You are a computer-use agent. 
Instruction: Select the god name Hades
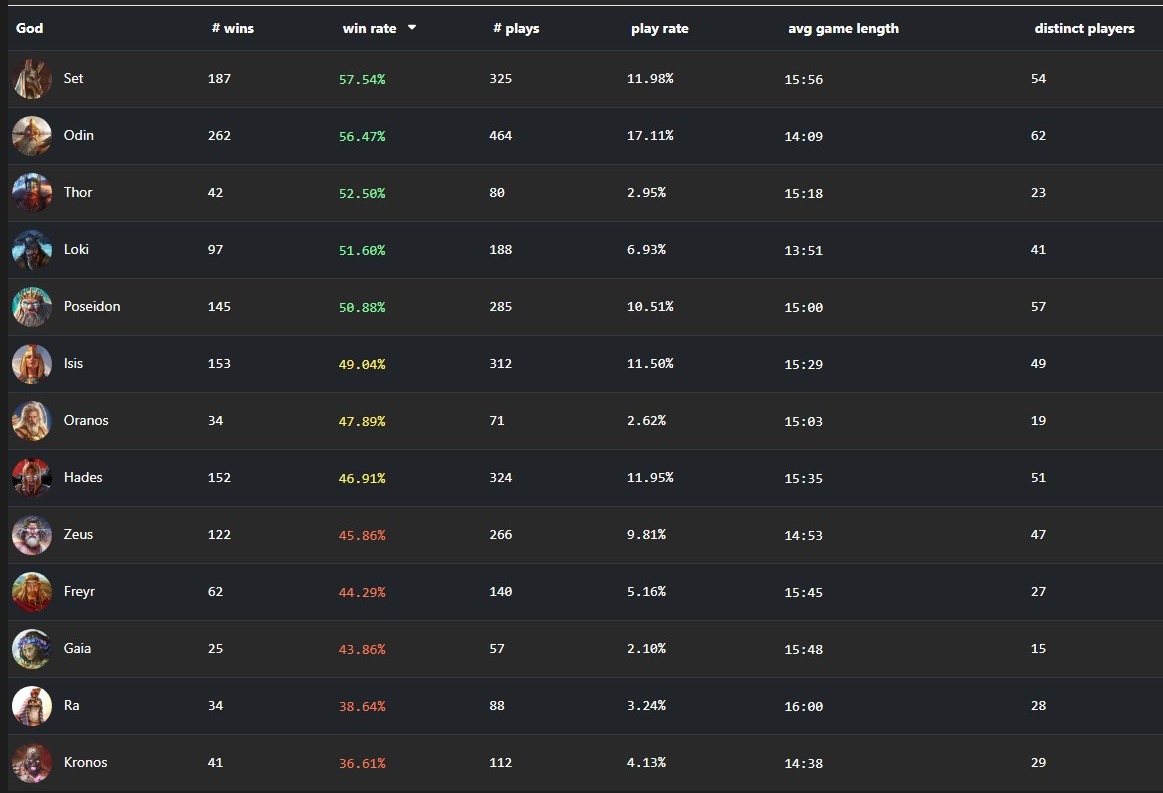tap(83, 478)
